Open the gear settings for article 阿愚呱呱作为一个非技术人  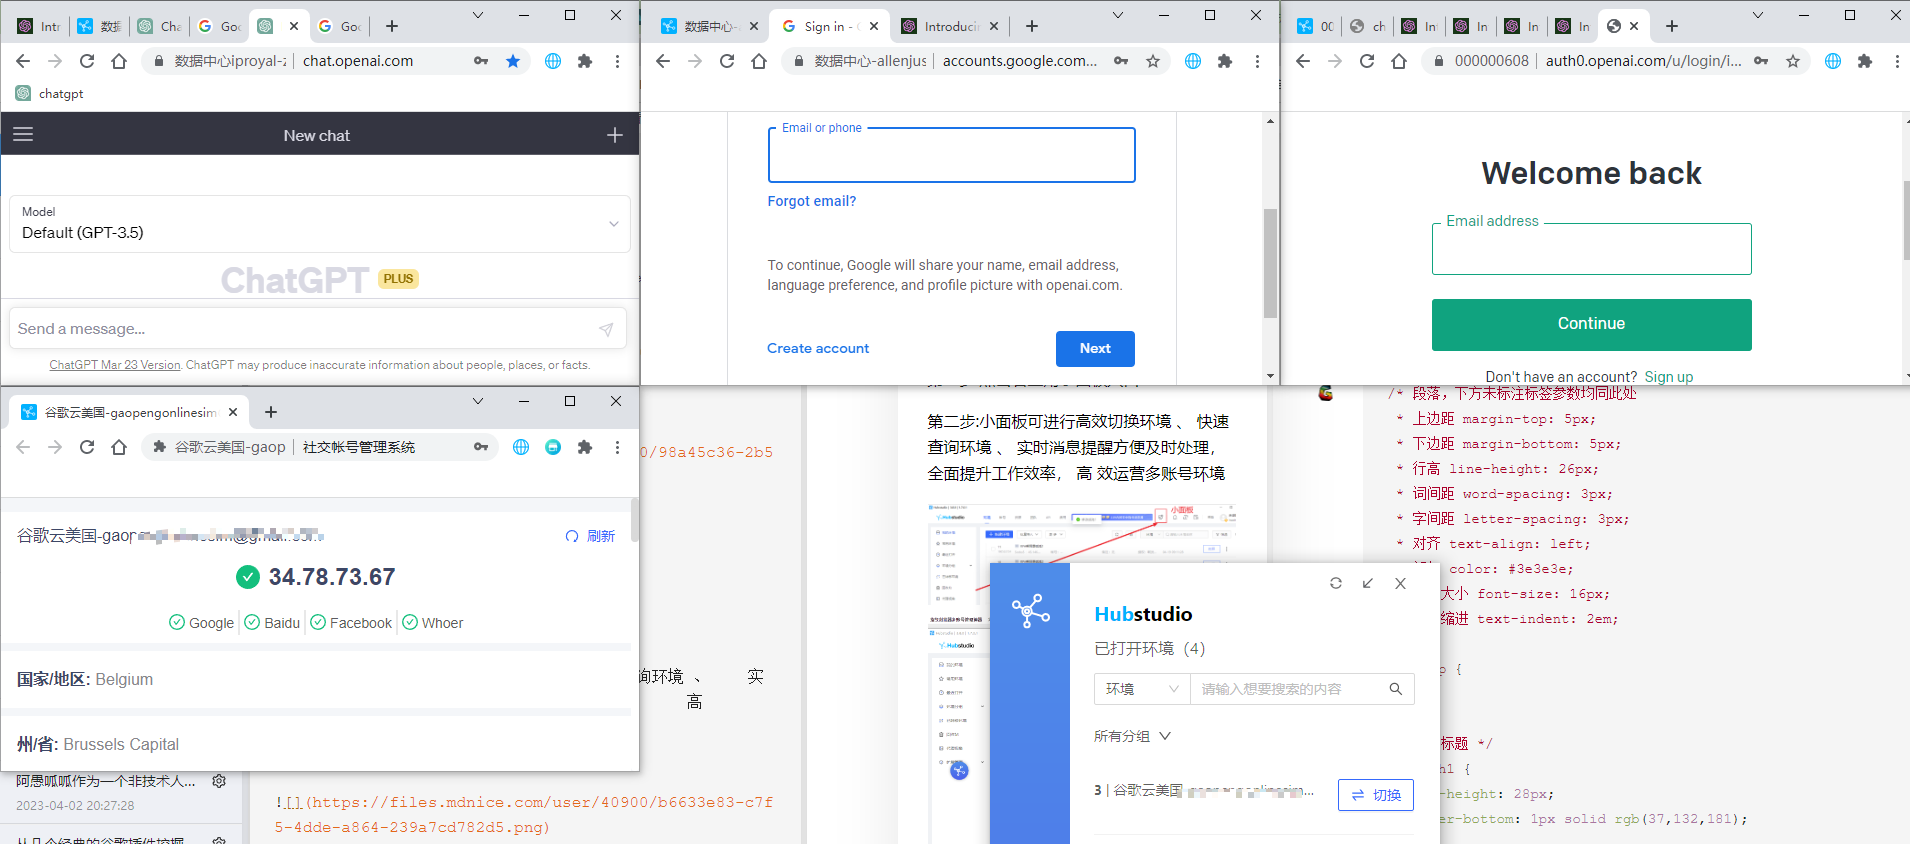[219, 781]
